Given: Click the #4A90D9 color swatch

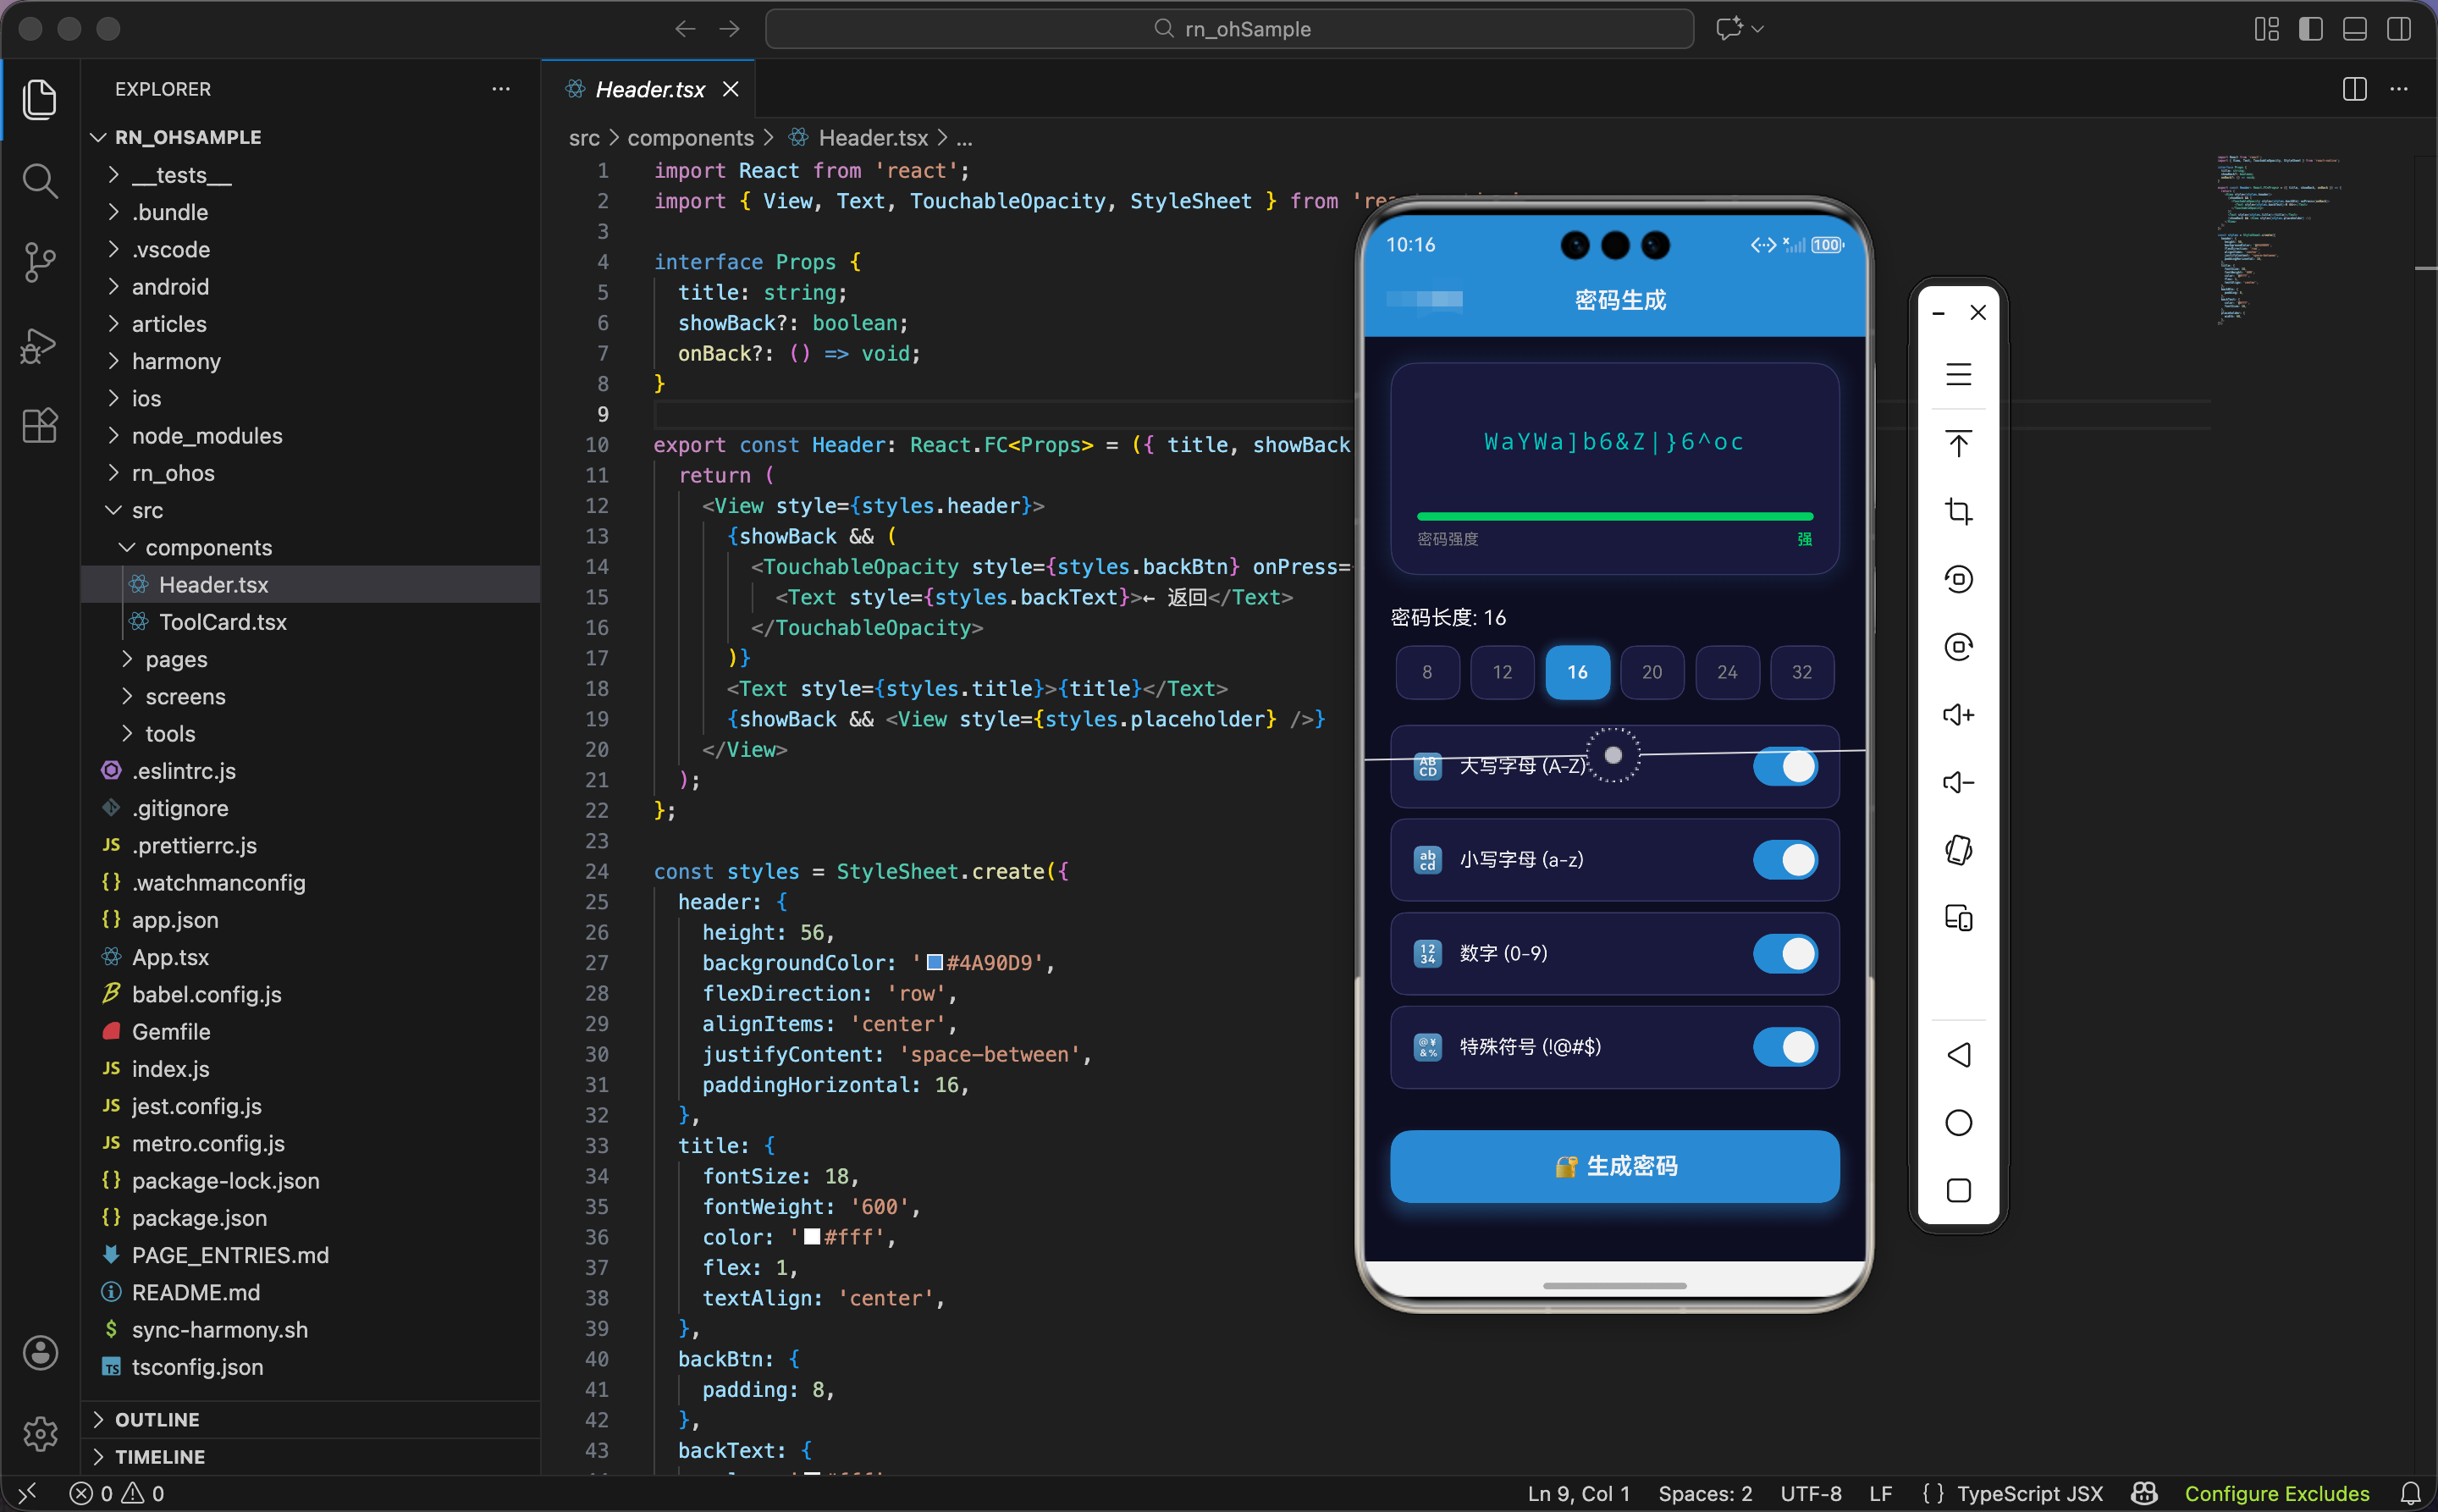Looking at the screenshot, I should (934, 962).
